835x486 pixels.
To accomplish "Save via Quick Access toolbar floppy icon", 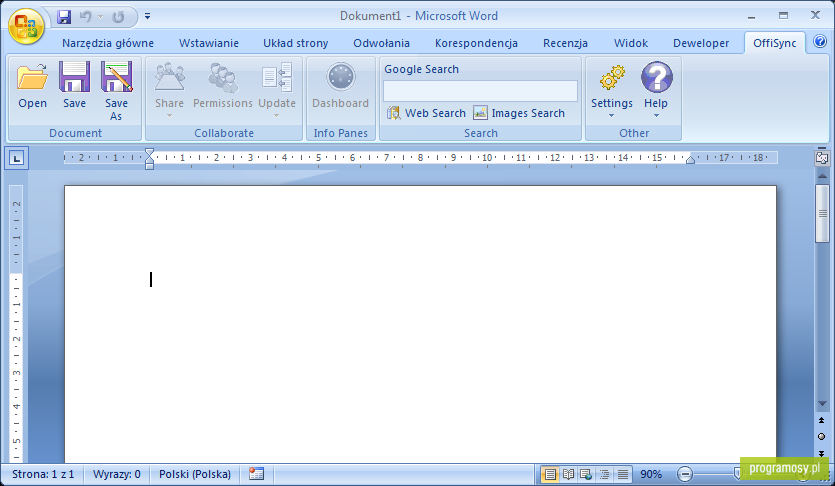I will [64, 17].
